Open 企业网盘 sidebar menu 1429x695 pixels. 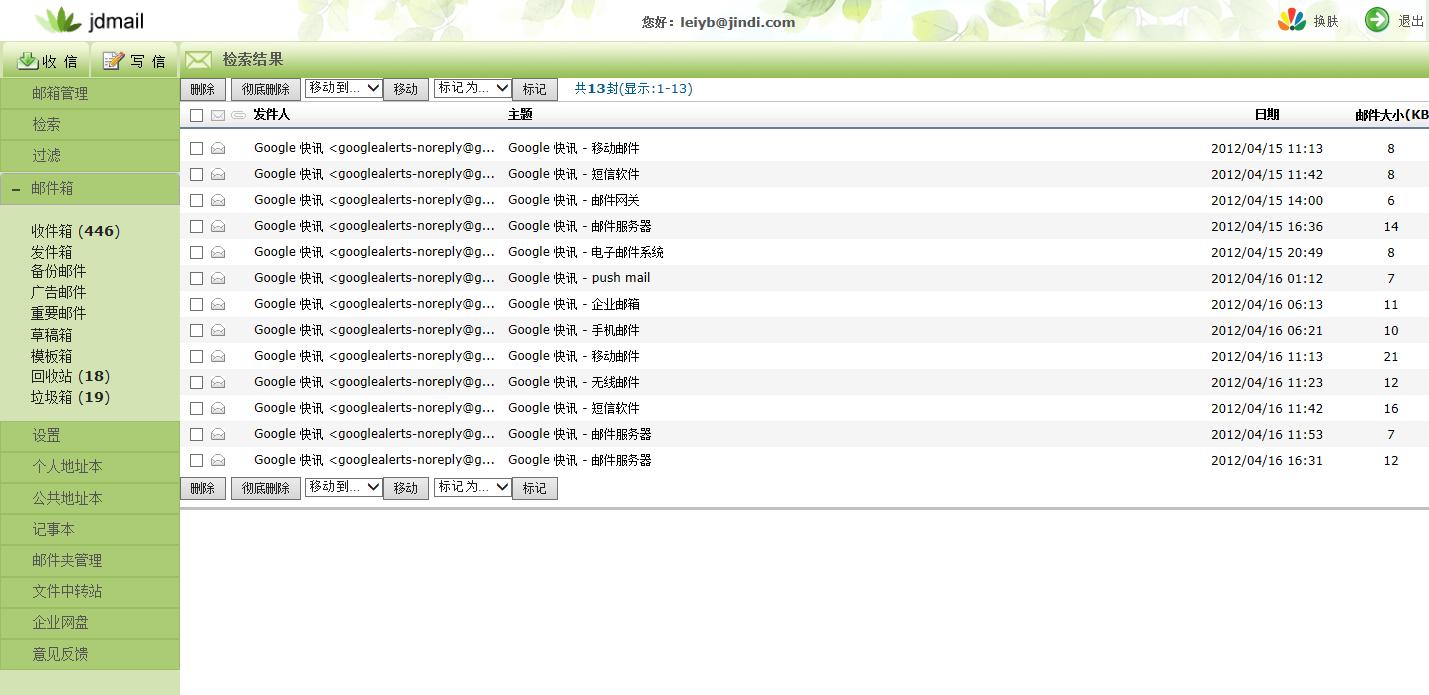(x=90, y=622)
